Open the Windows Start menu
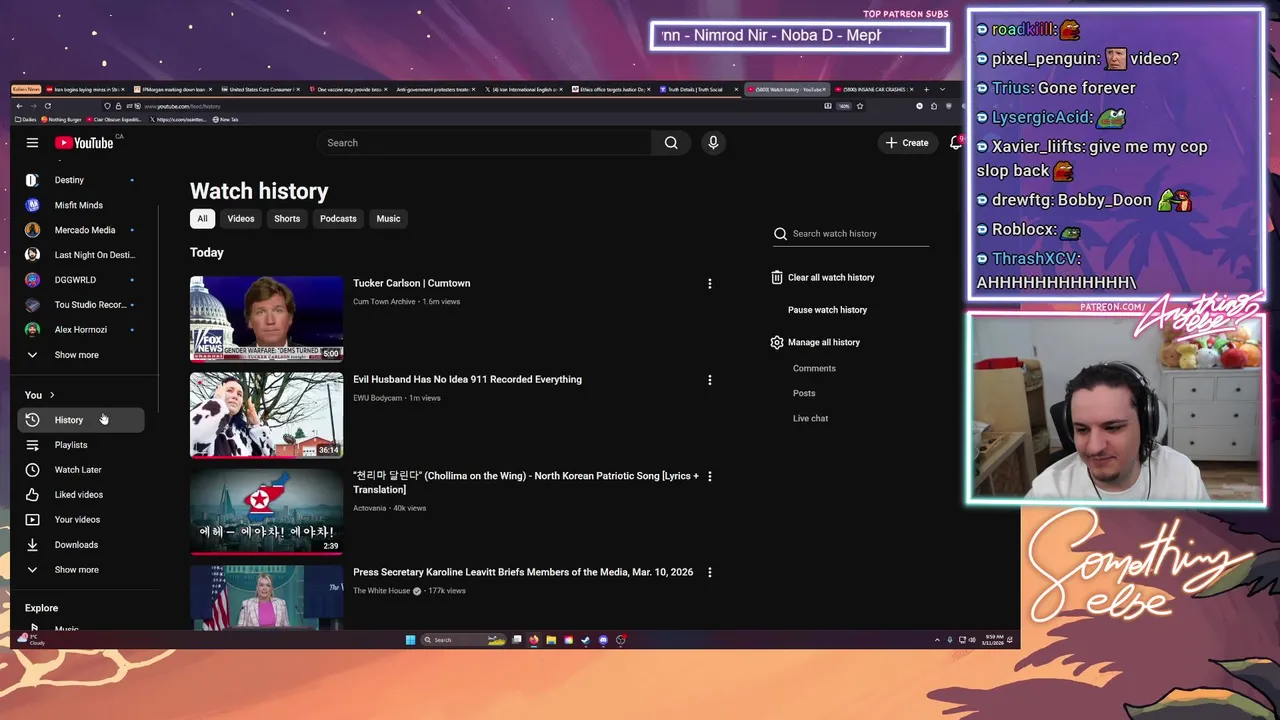Screen dimensions: 1280x720 point(410,640)
